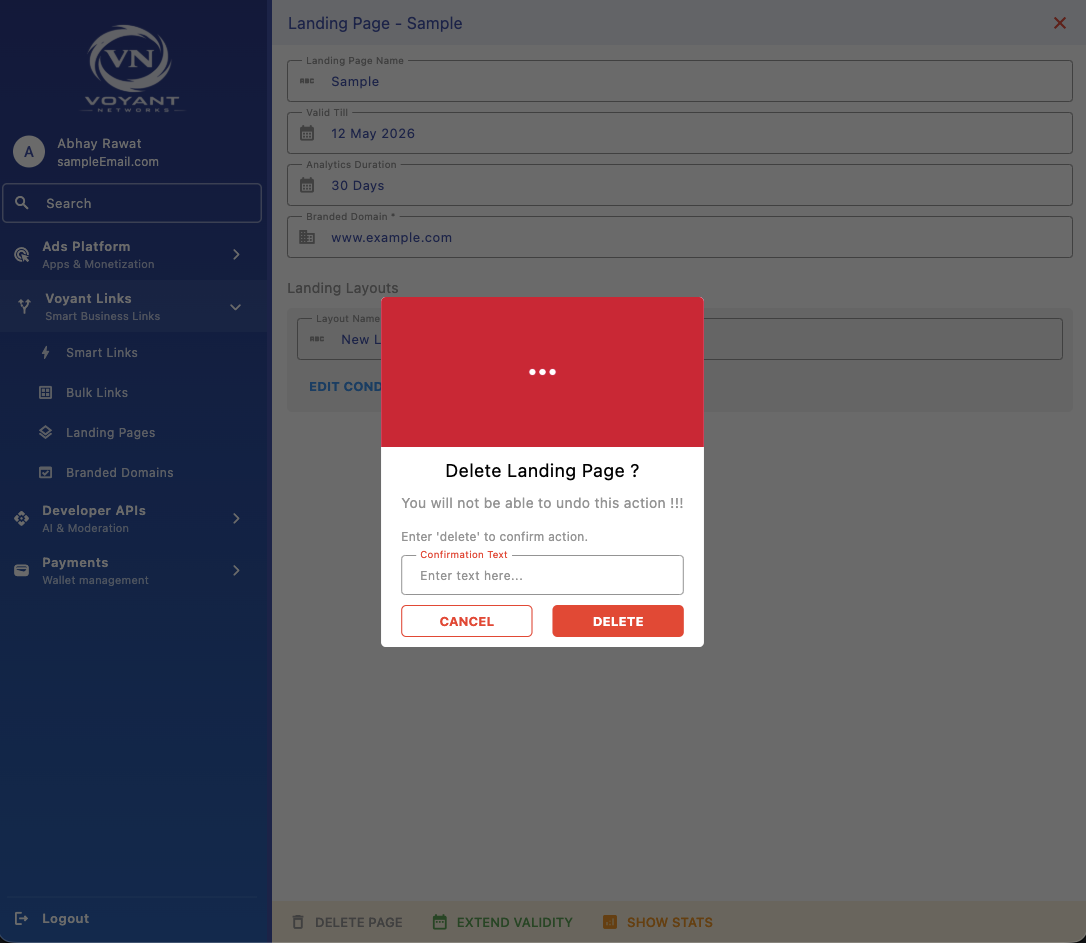Click the Payments wallet icon
Viewport: 1086px width, 943px height.
tap(21, 571)
